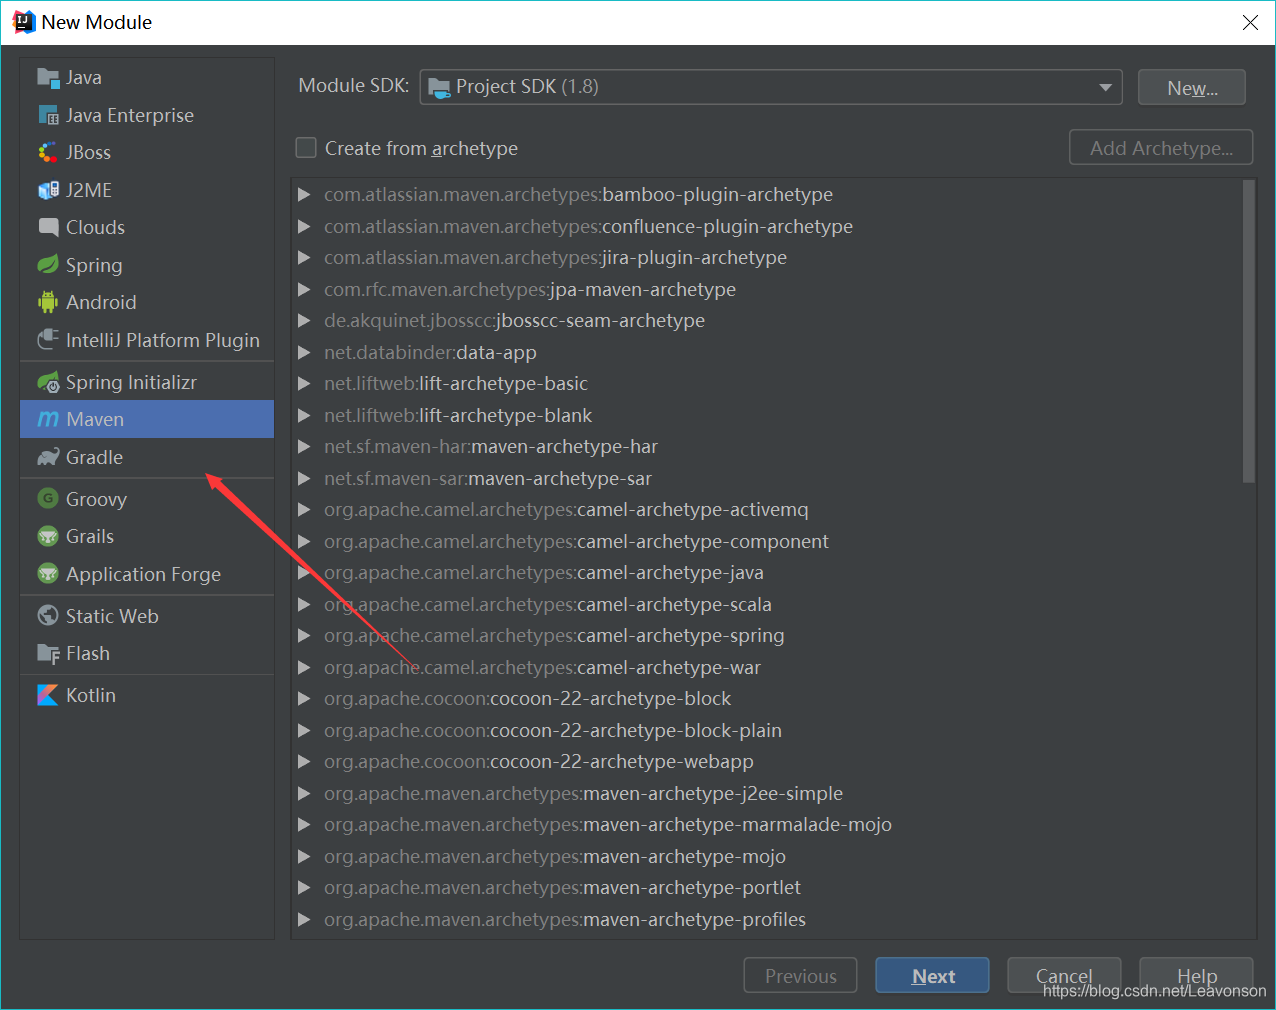
Task: Select camel-archetype-scala entry
Action: click(x=548, y=605)
